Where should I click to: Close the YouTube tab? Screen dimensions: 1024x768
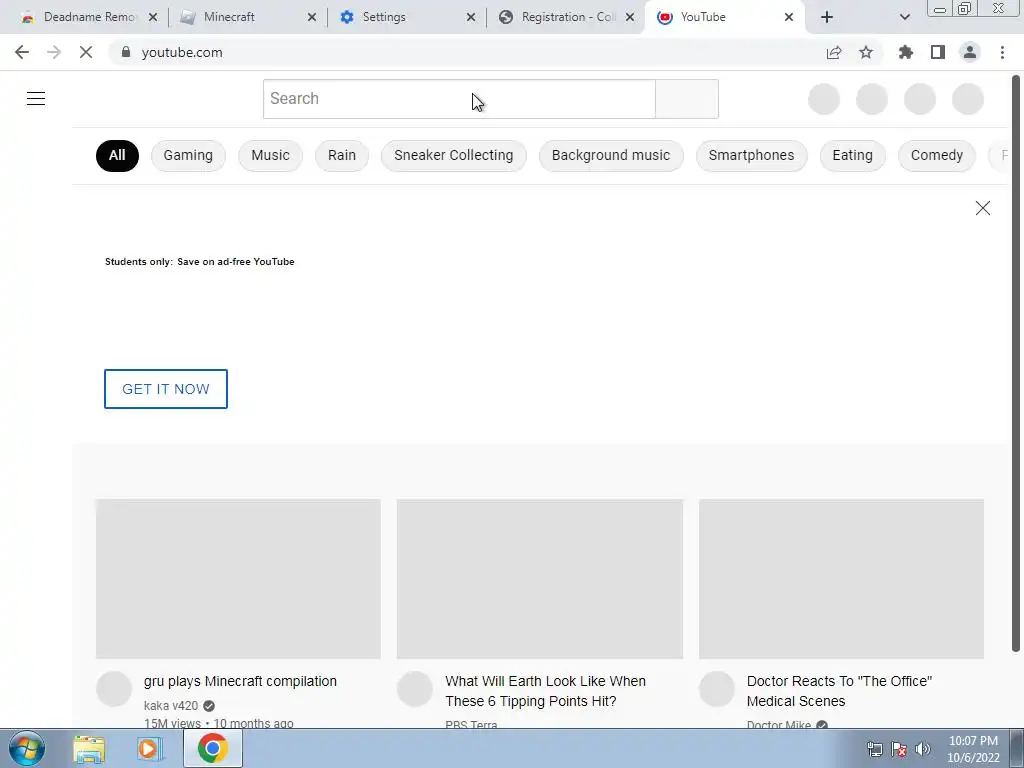789,18
